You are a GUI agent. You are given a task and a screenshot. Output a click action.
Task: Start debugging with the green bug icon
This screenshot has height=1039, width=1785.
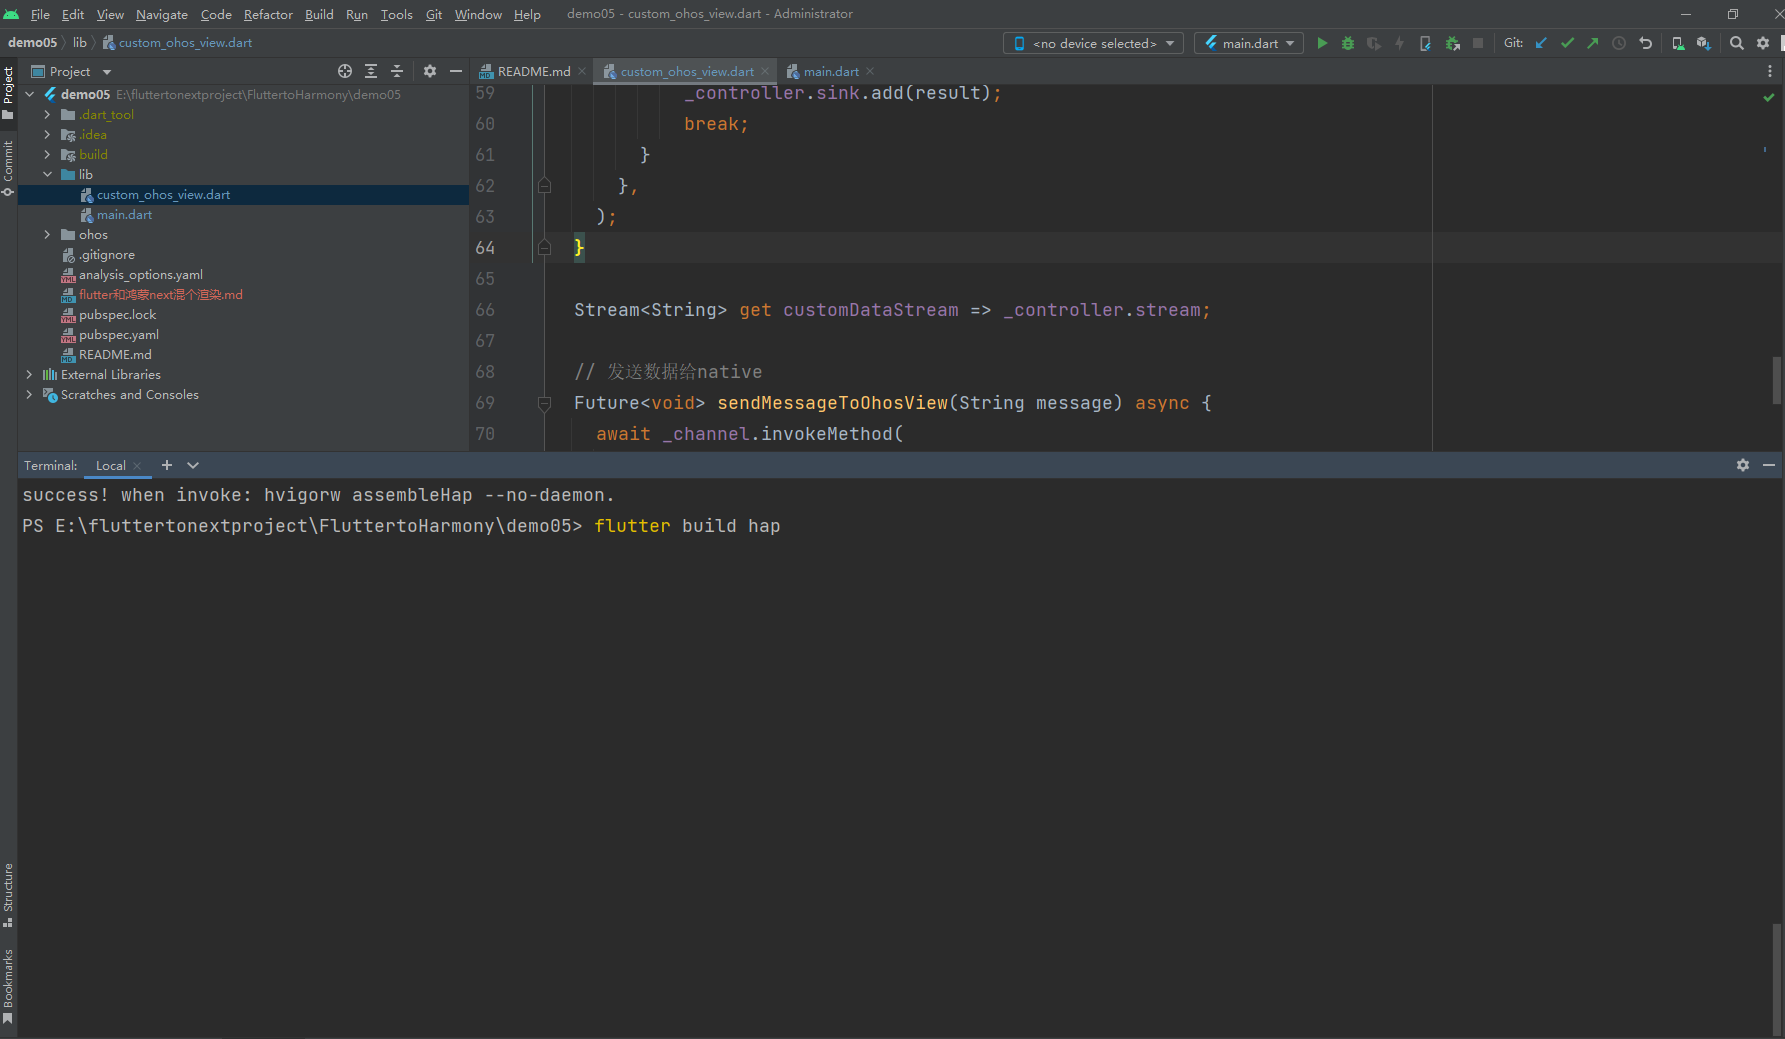pos(1348,43)
